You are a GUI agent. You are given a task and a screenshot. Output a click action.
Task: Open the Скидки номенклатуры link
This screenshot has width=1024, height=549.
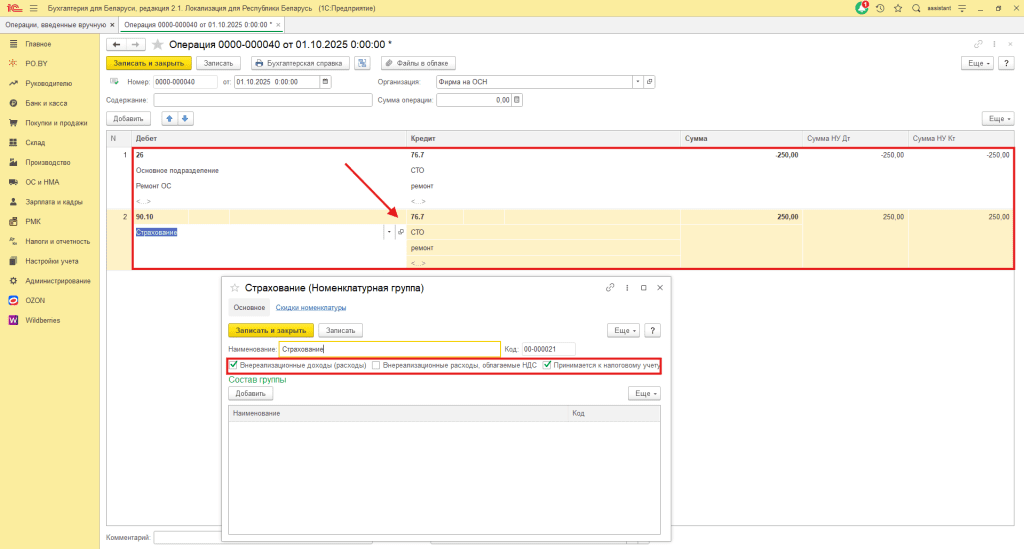tap(311, 307)
